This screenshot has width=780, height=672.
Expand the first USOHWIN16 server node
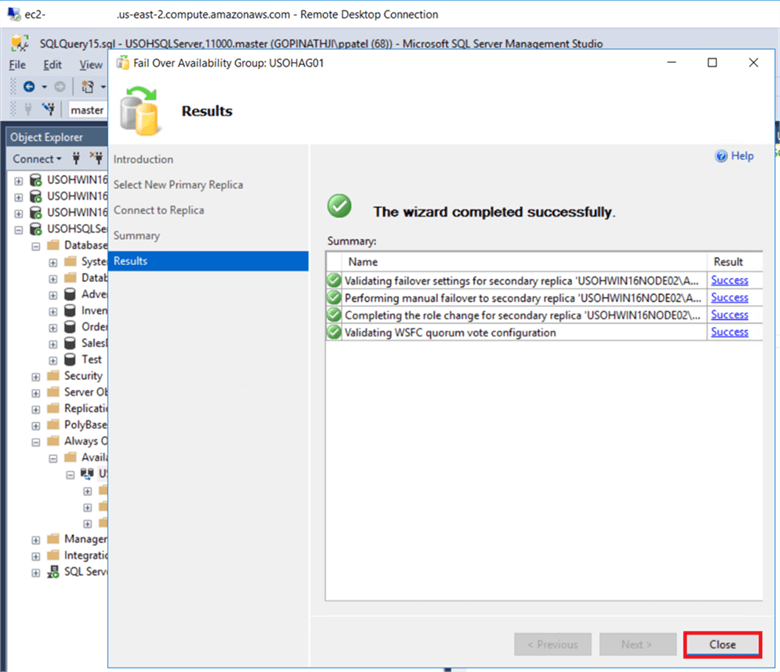[x=18, y=181]
